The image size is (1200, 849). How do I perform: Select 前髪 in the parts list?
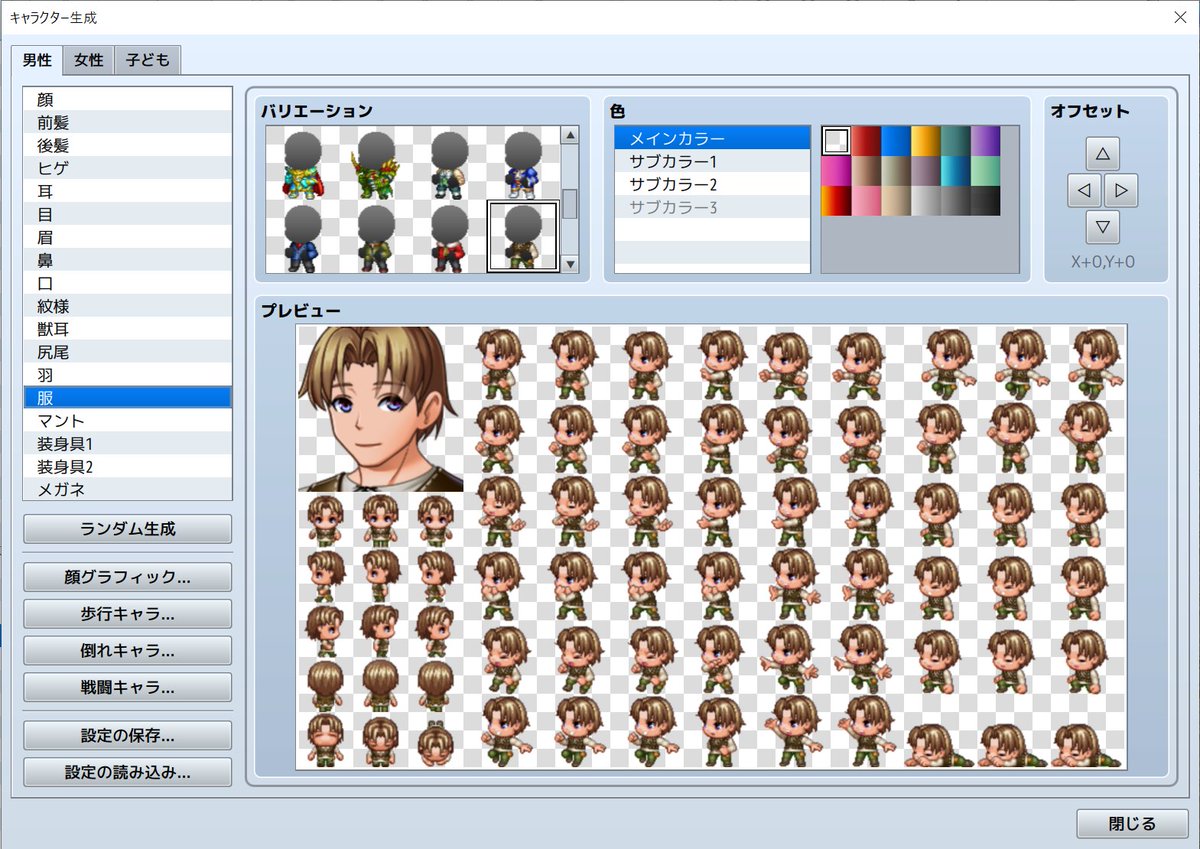127,122
